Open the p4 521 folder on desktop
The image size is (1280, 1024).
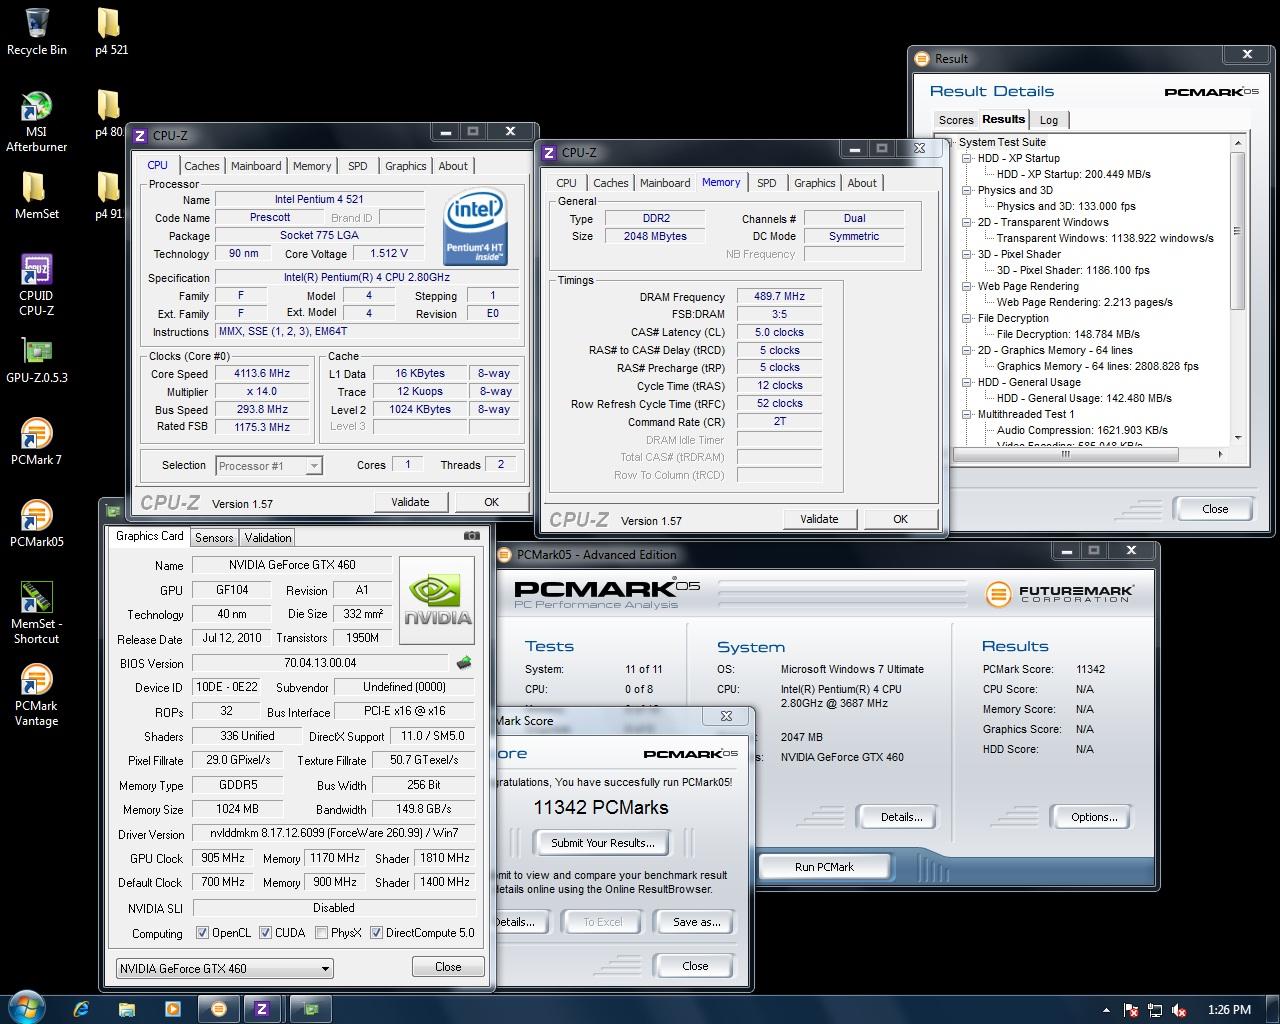(x=111, y=31)
